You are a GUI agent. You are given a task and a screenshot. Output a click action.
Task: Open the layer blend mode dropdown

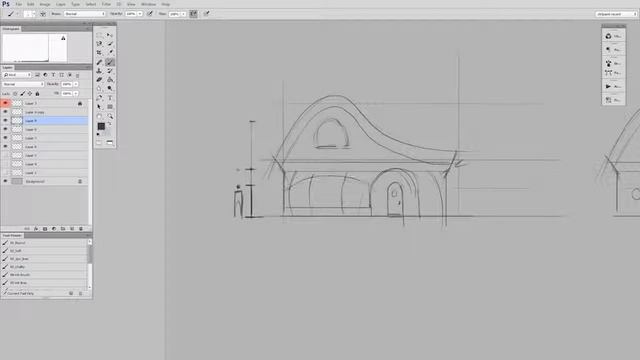[23, 84]
